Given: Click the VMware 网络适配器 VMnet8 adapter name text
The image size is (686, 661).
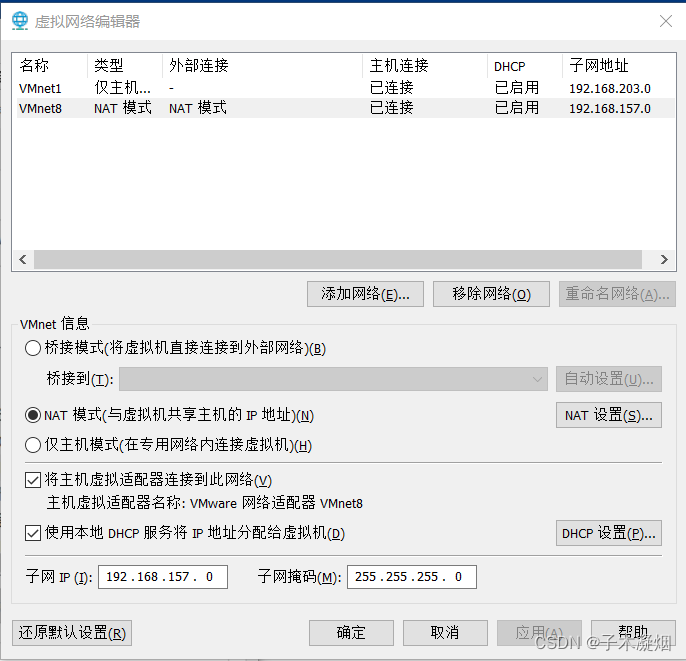Looking at the screenshot, I should coord(276,503).
